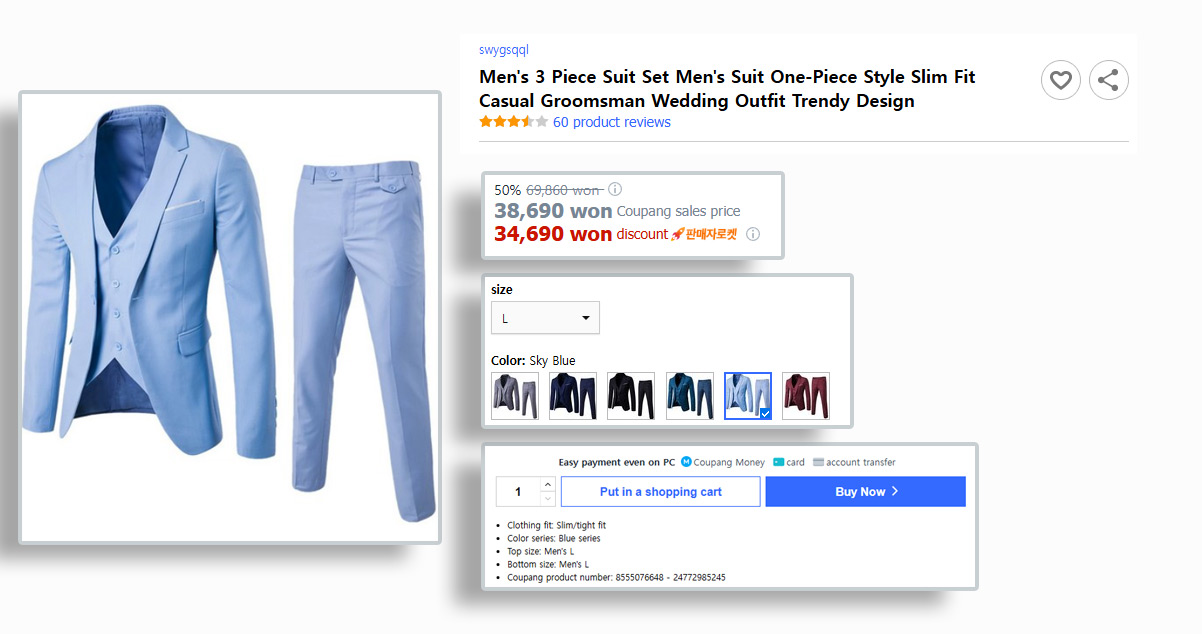Select the navy suit color option
The height and width of the screenshot is (634, 1202).
click(573, 396)
